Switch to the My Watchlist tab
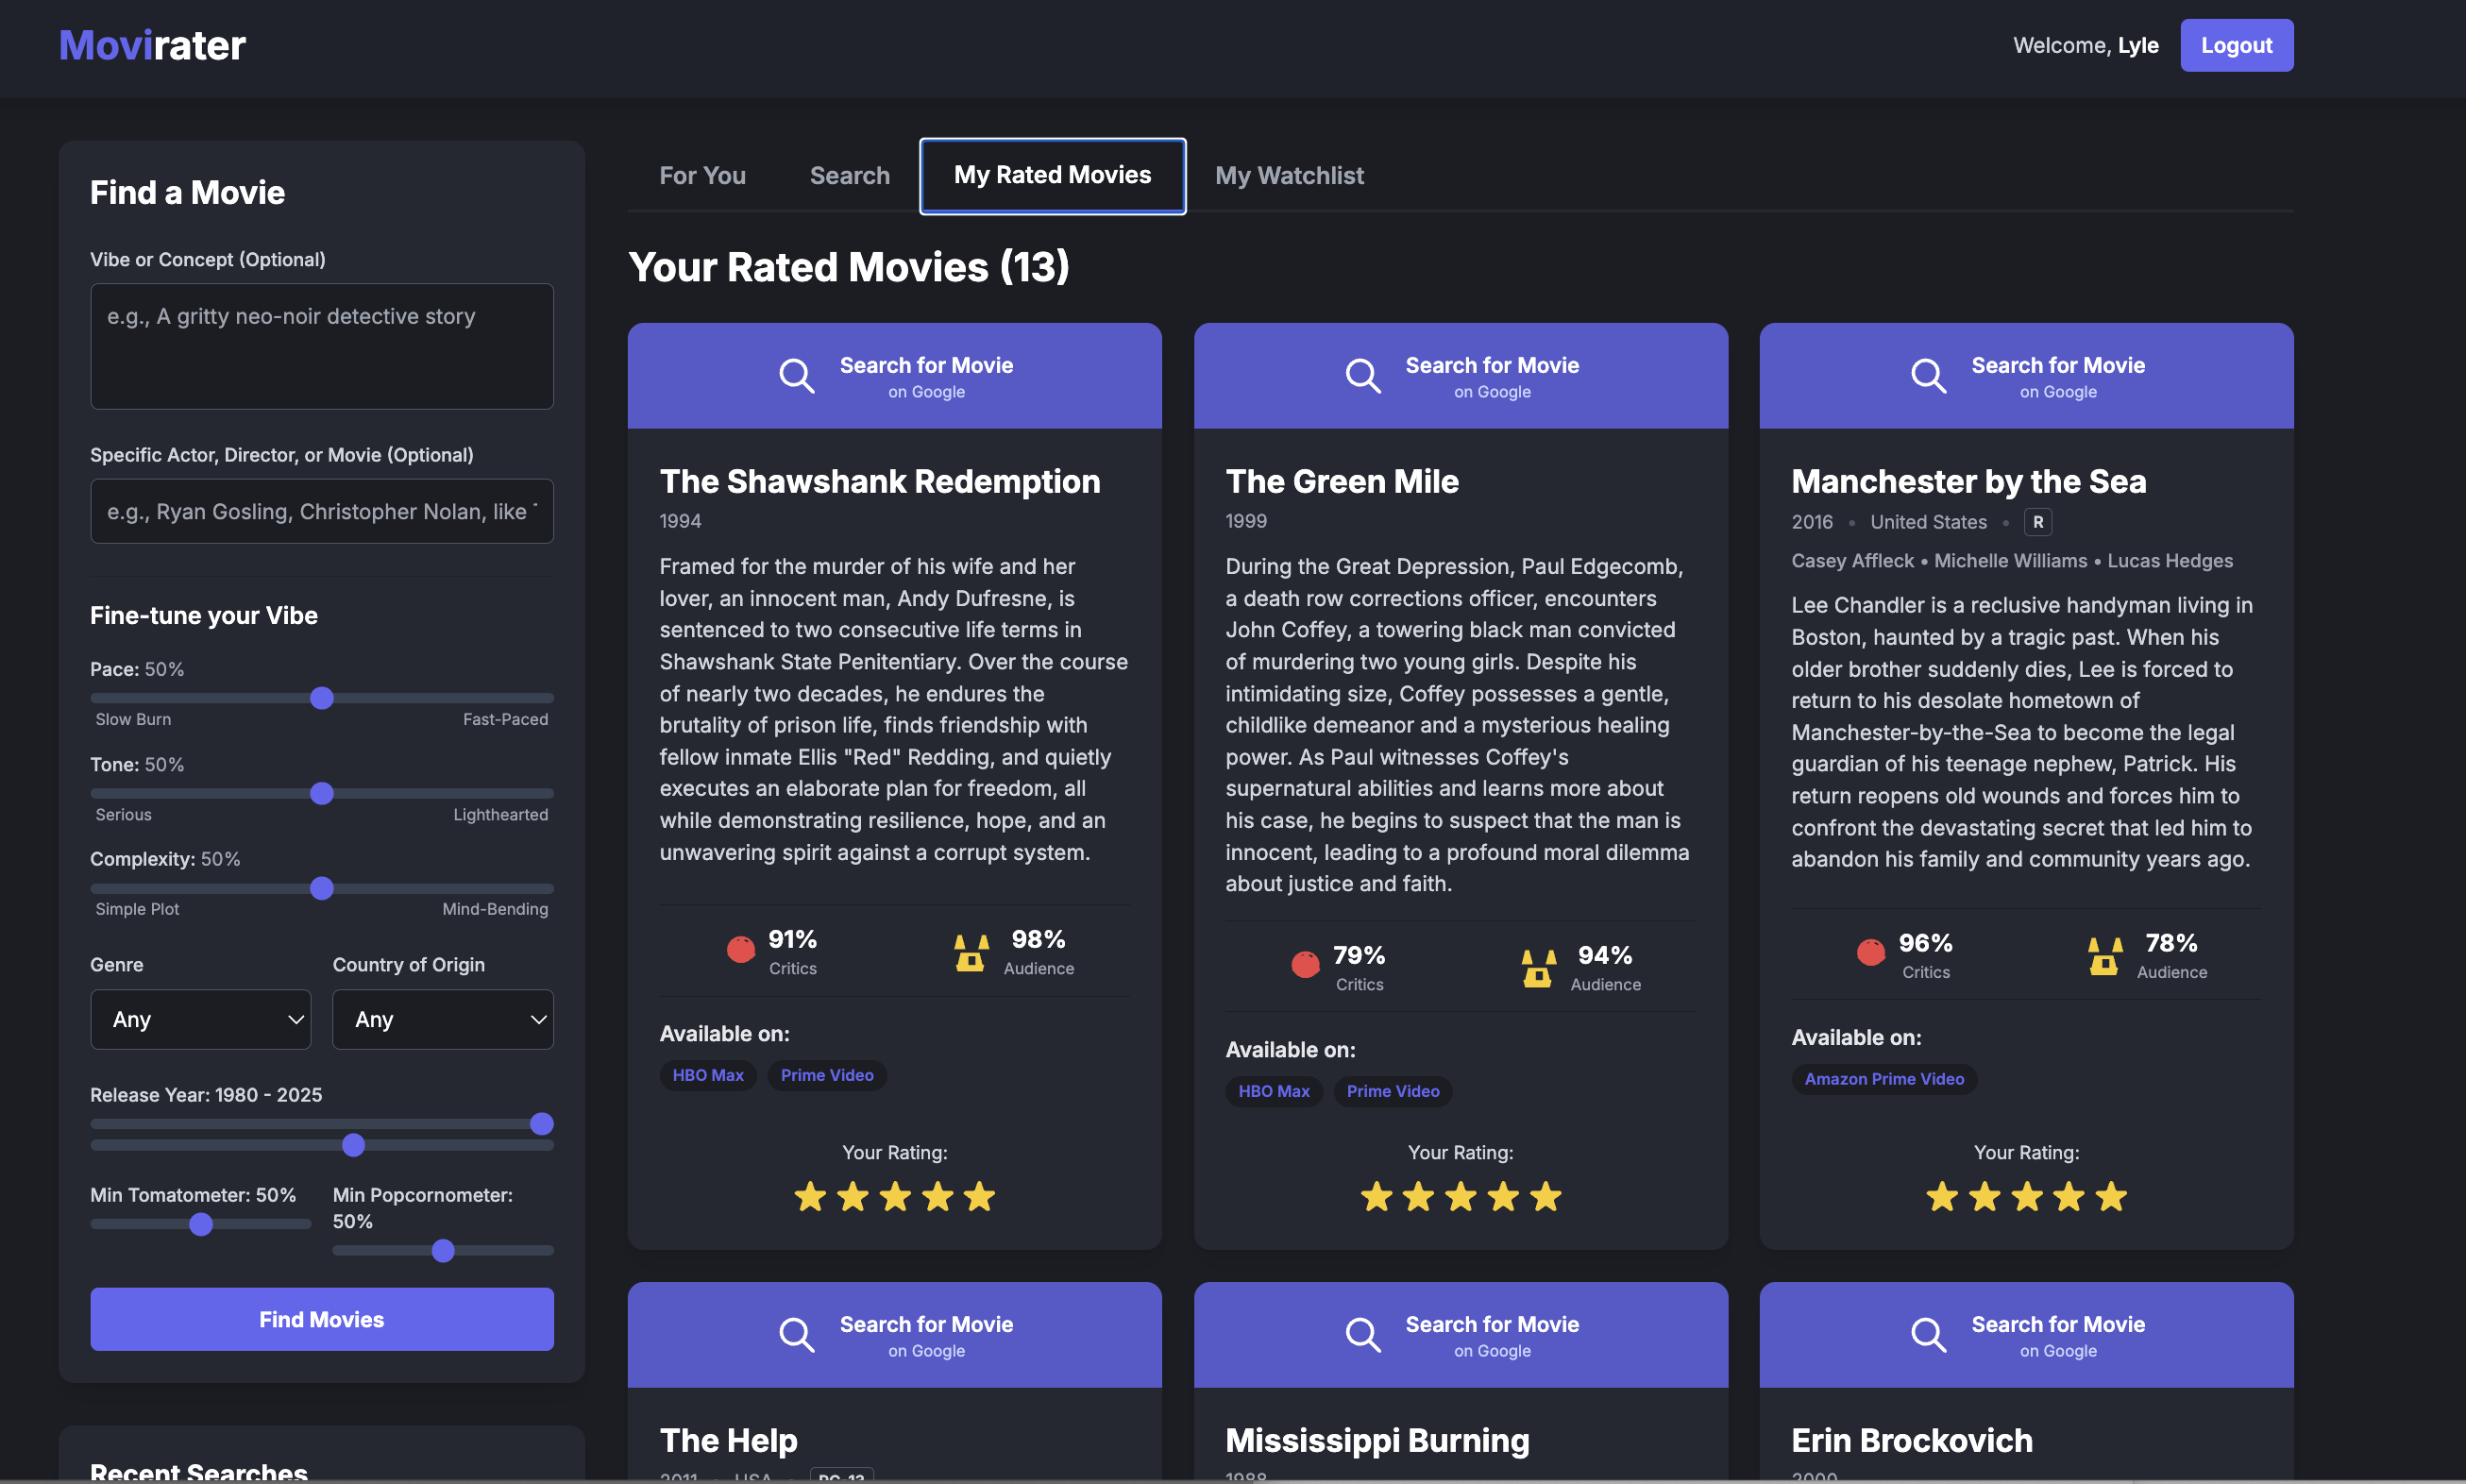The height and width of the screenshot is (1484, 2466). click(1289, 175)
